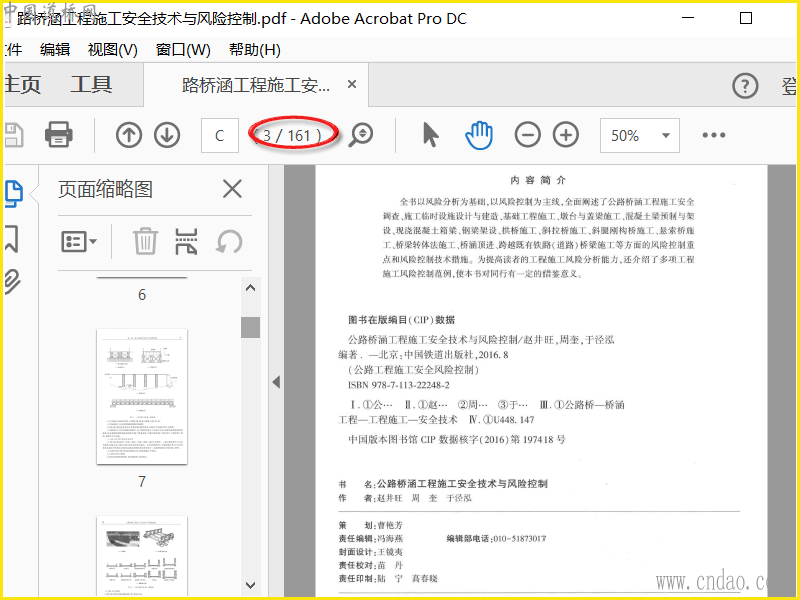Click thumbnail scrollbar down arrow
This screenshot has height=600, width=800.
(x=251, y=585)
